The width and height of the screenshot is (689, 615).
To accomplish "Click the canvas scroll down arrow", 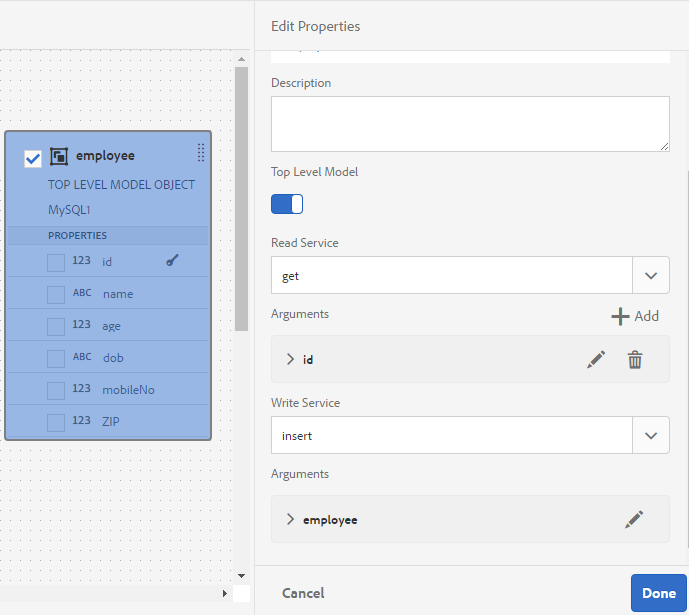I will 241,575.
